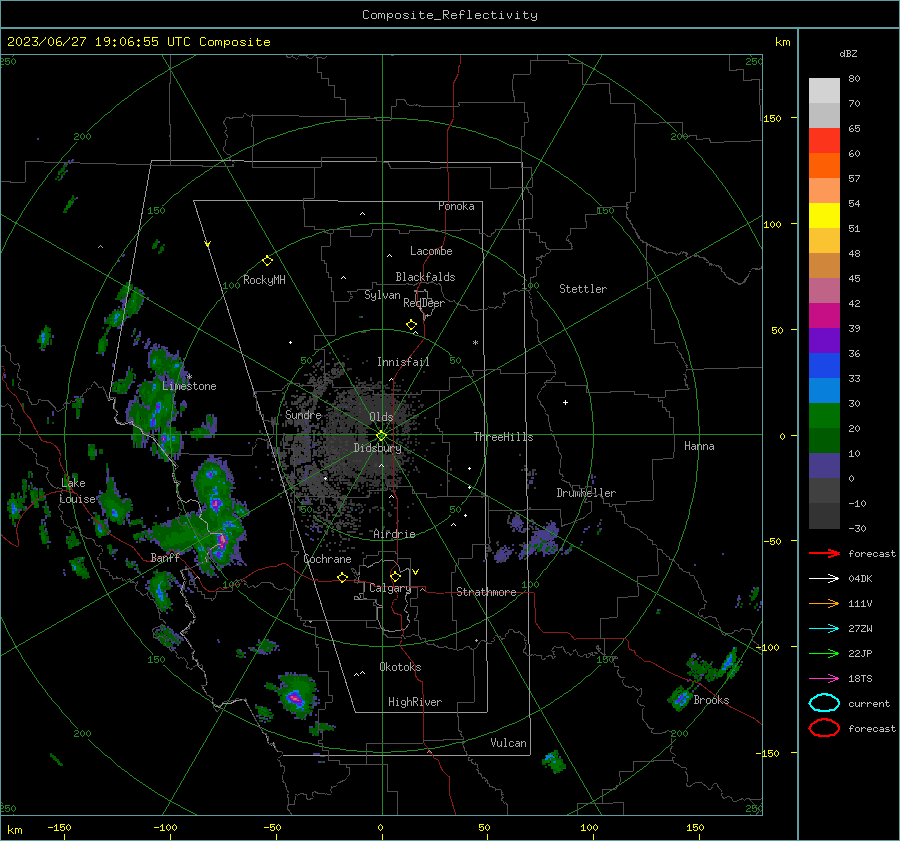The width and height of the screenshot is (900, 841).
Task: Select the magenta 39-42 dBZ color band
Action: [824, 315]
